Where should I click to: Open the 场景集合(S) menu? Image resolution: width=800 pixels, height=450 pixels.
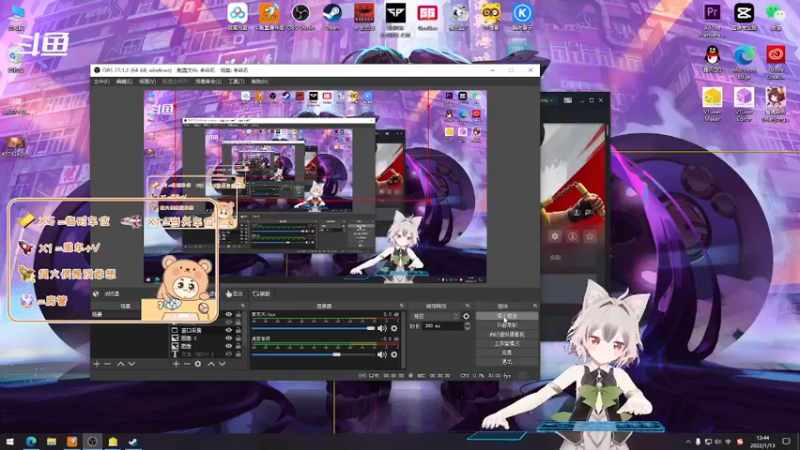pos(208,82)
